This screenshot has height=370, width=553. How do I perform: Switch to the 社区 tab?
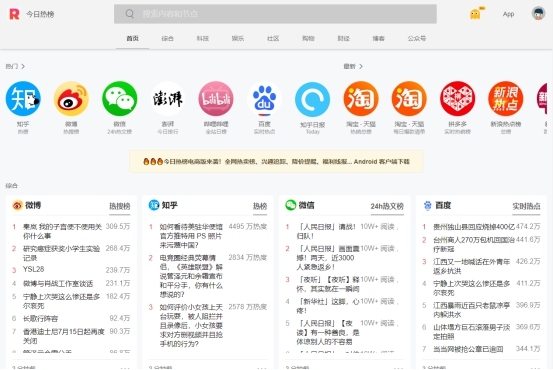coord(273,38)
